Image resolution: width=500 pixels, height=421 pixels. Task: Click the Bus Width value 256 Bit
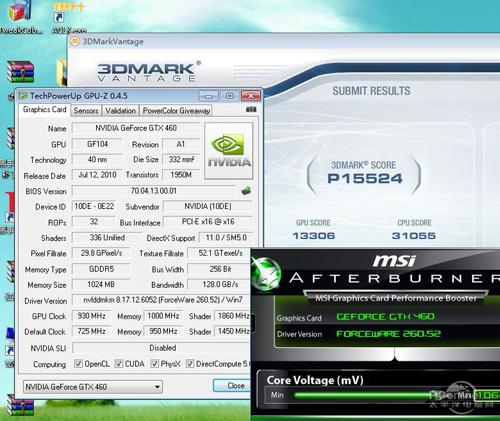[x=220, y=269]
